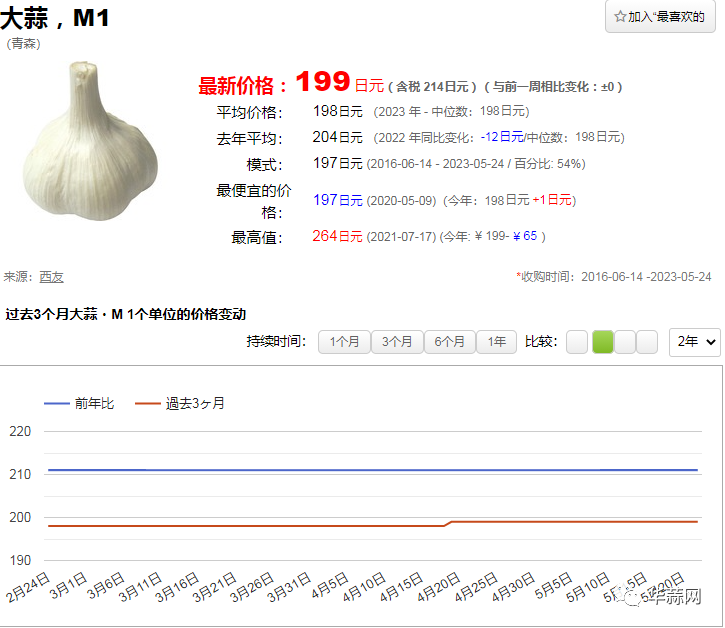
Task: Toggle the first comparison box
Action: pos(577,342)
